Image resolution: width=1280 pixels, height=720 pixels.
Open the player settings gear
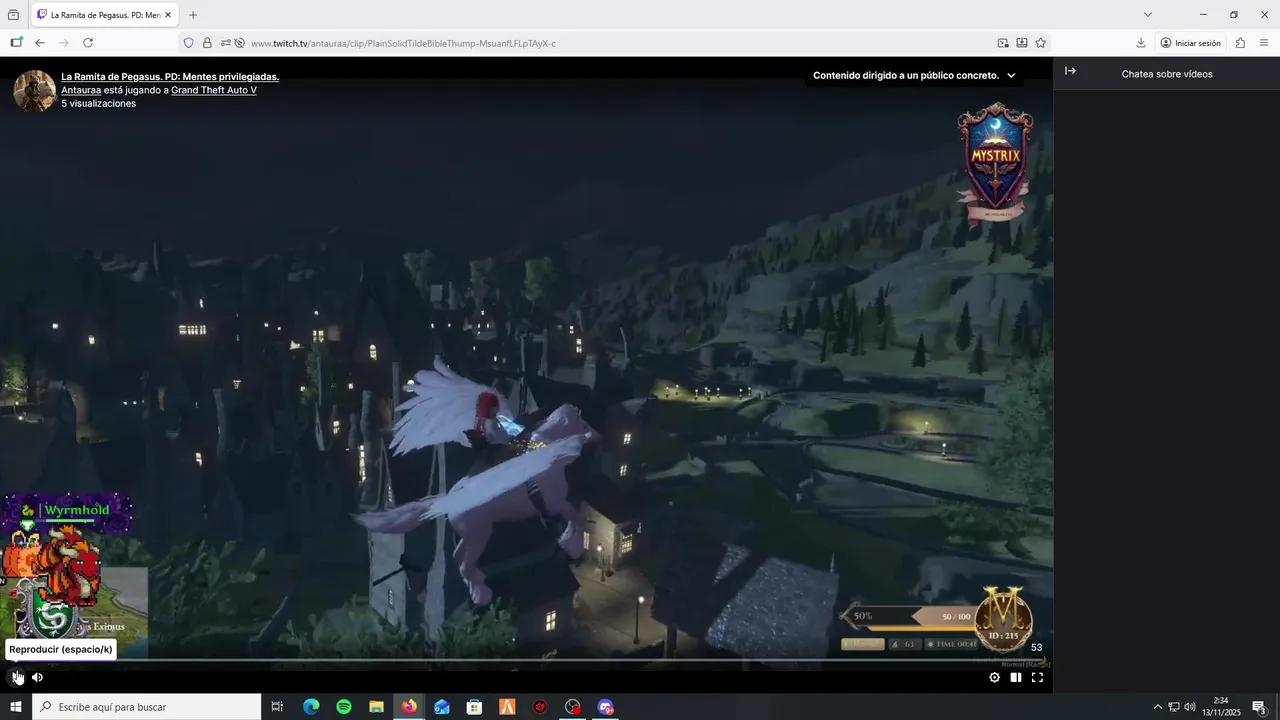tap(994, 677)
